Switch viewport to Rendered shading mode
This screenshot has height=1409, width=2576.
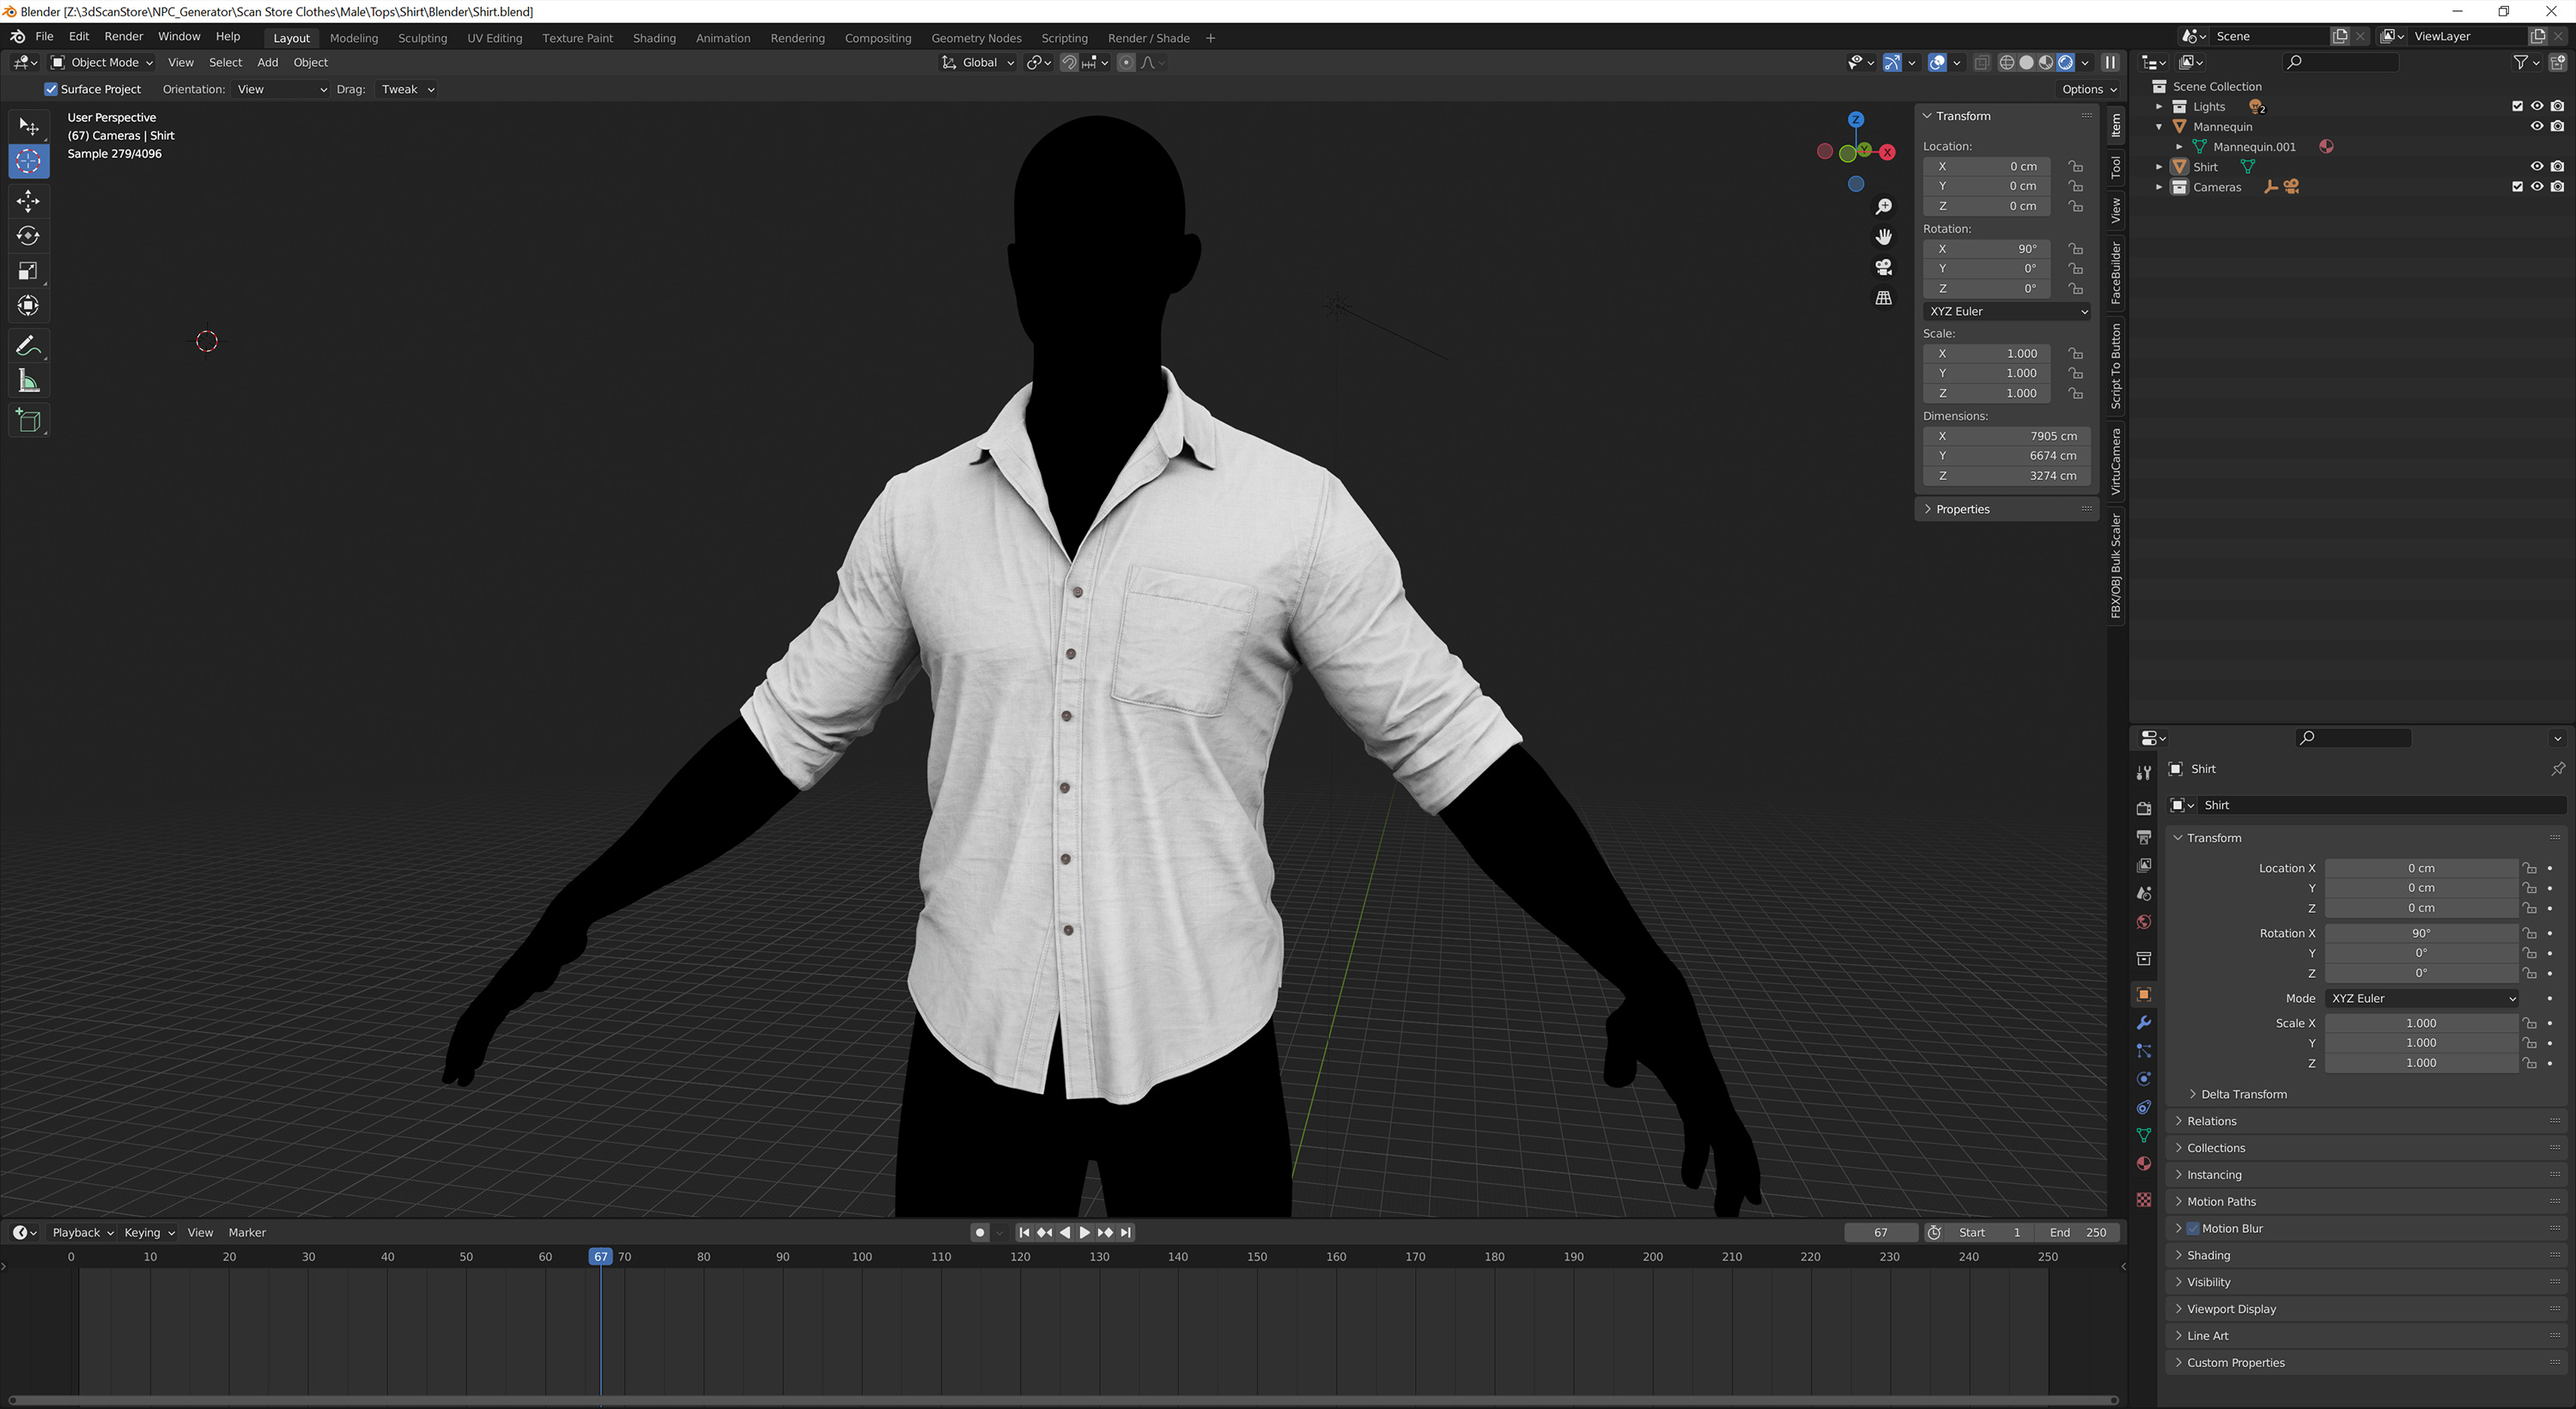[x=2066, y=62]
